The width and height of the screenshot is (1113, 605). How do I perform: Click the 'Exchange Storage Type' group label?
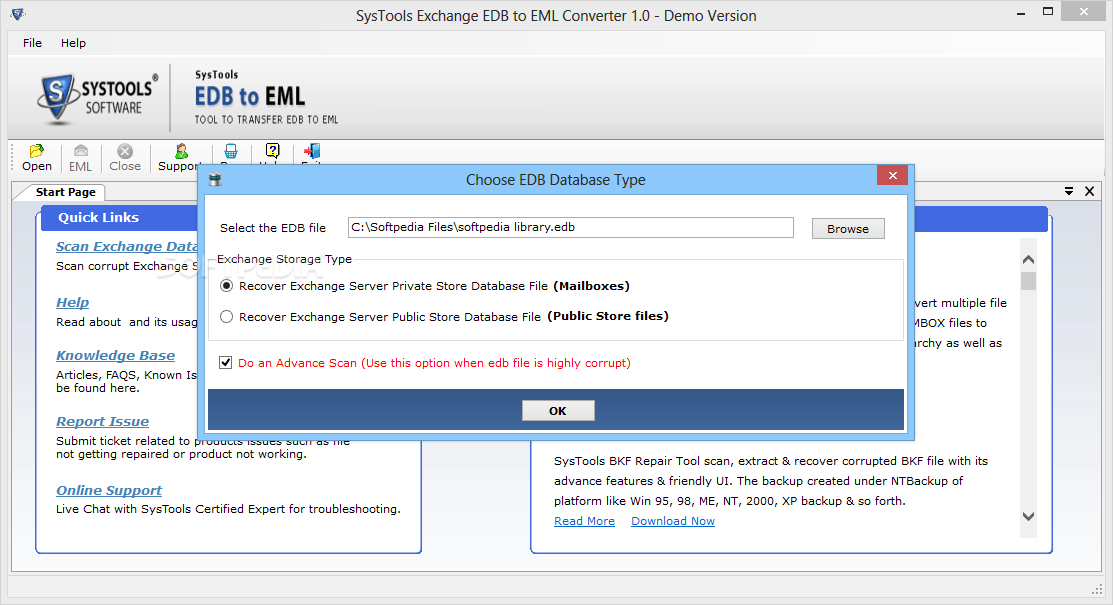(284, 259)
